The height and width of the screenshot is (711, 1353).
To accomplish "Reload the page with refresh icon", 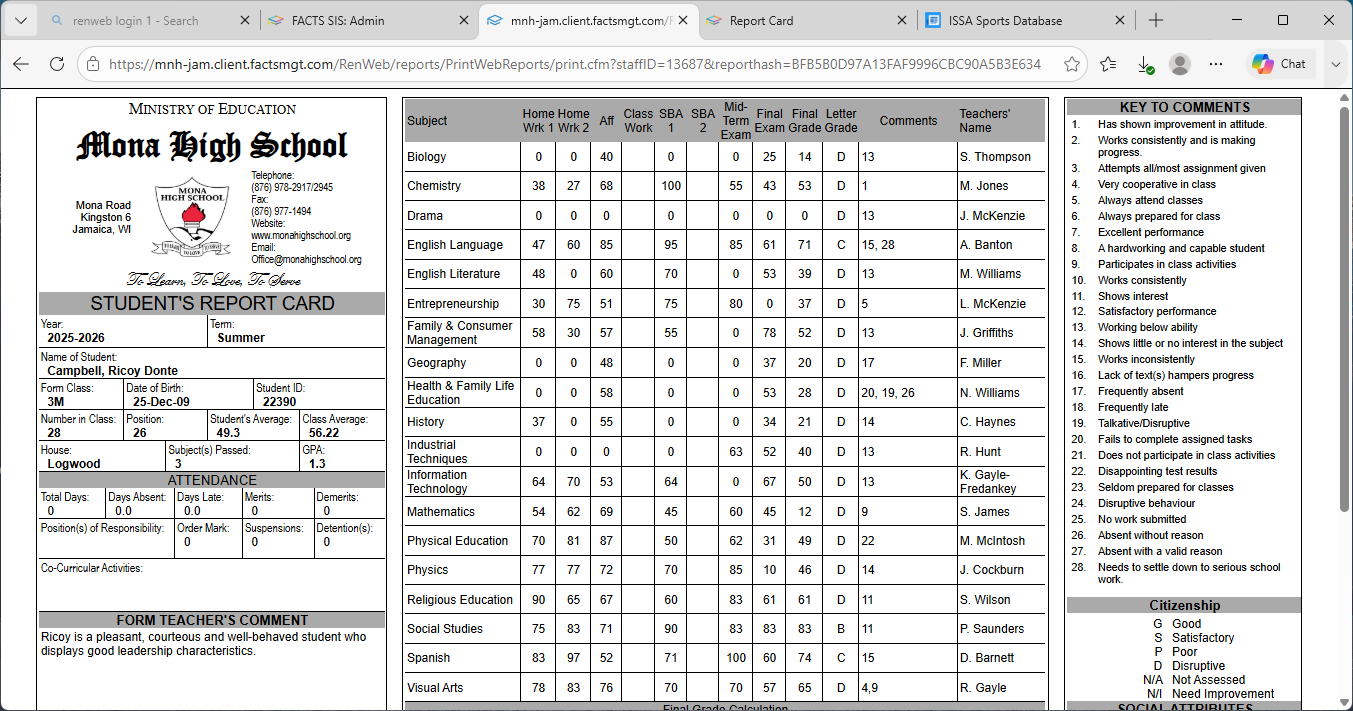I will point(58,64).
